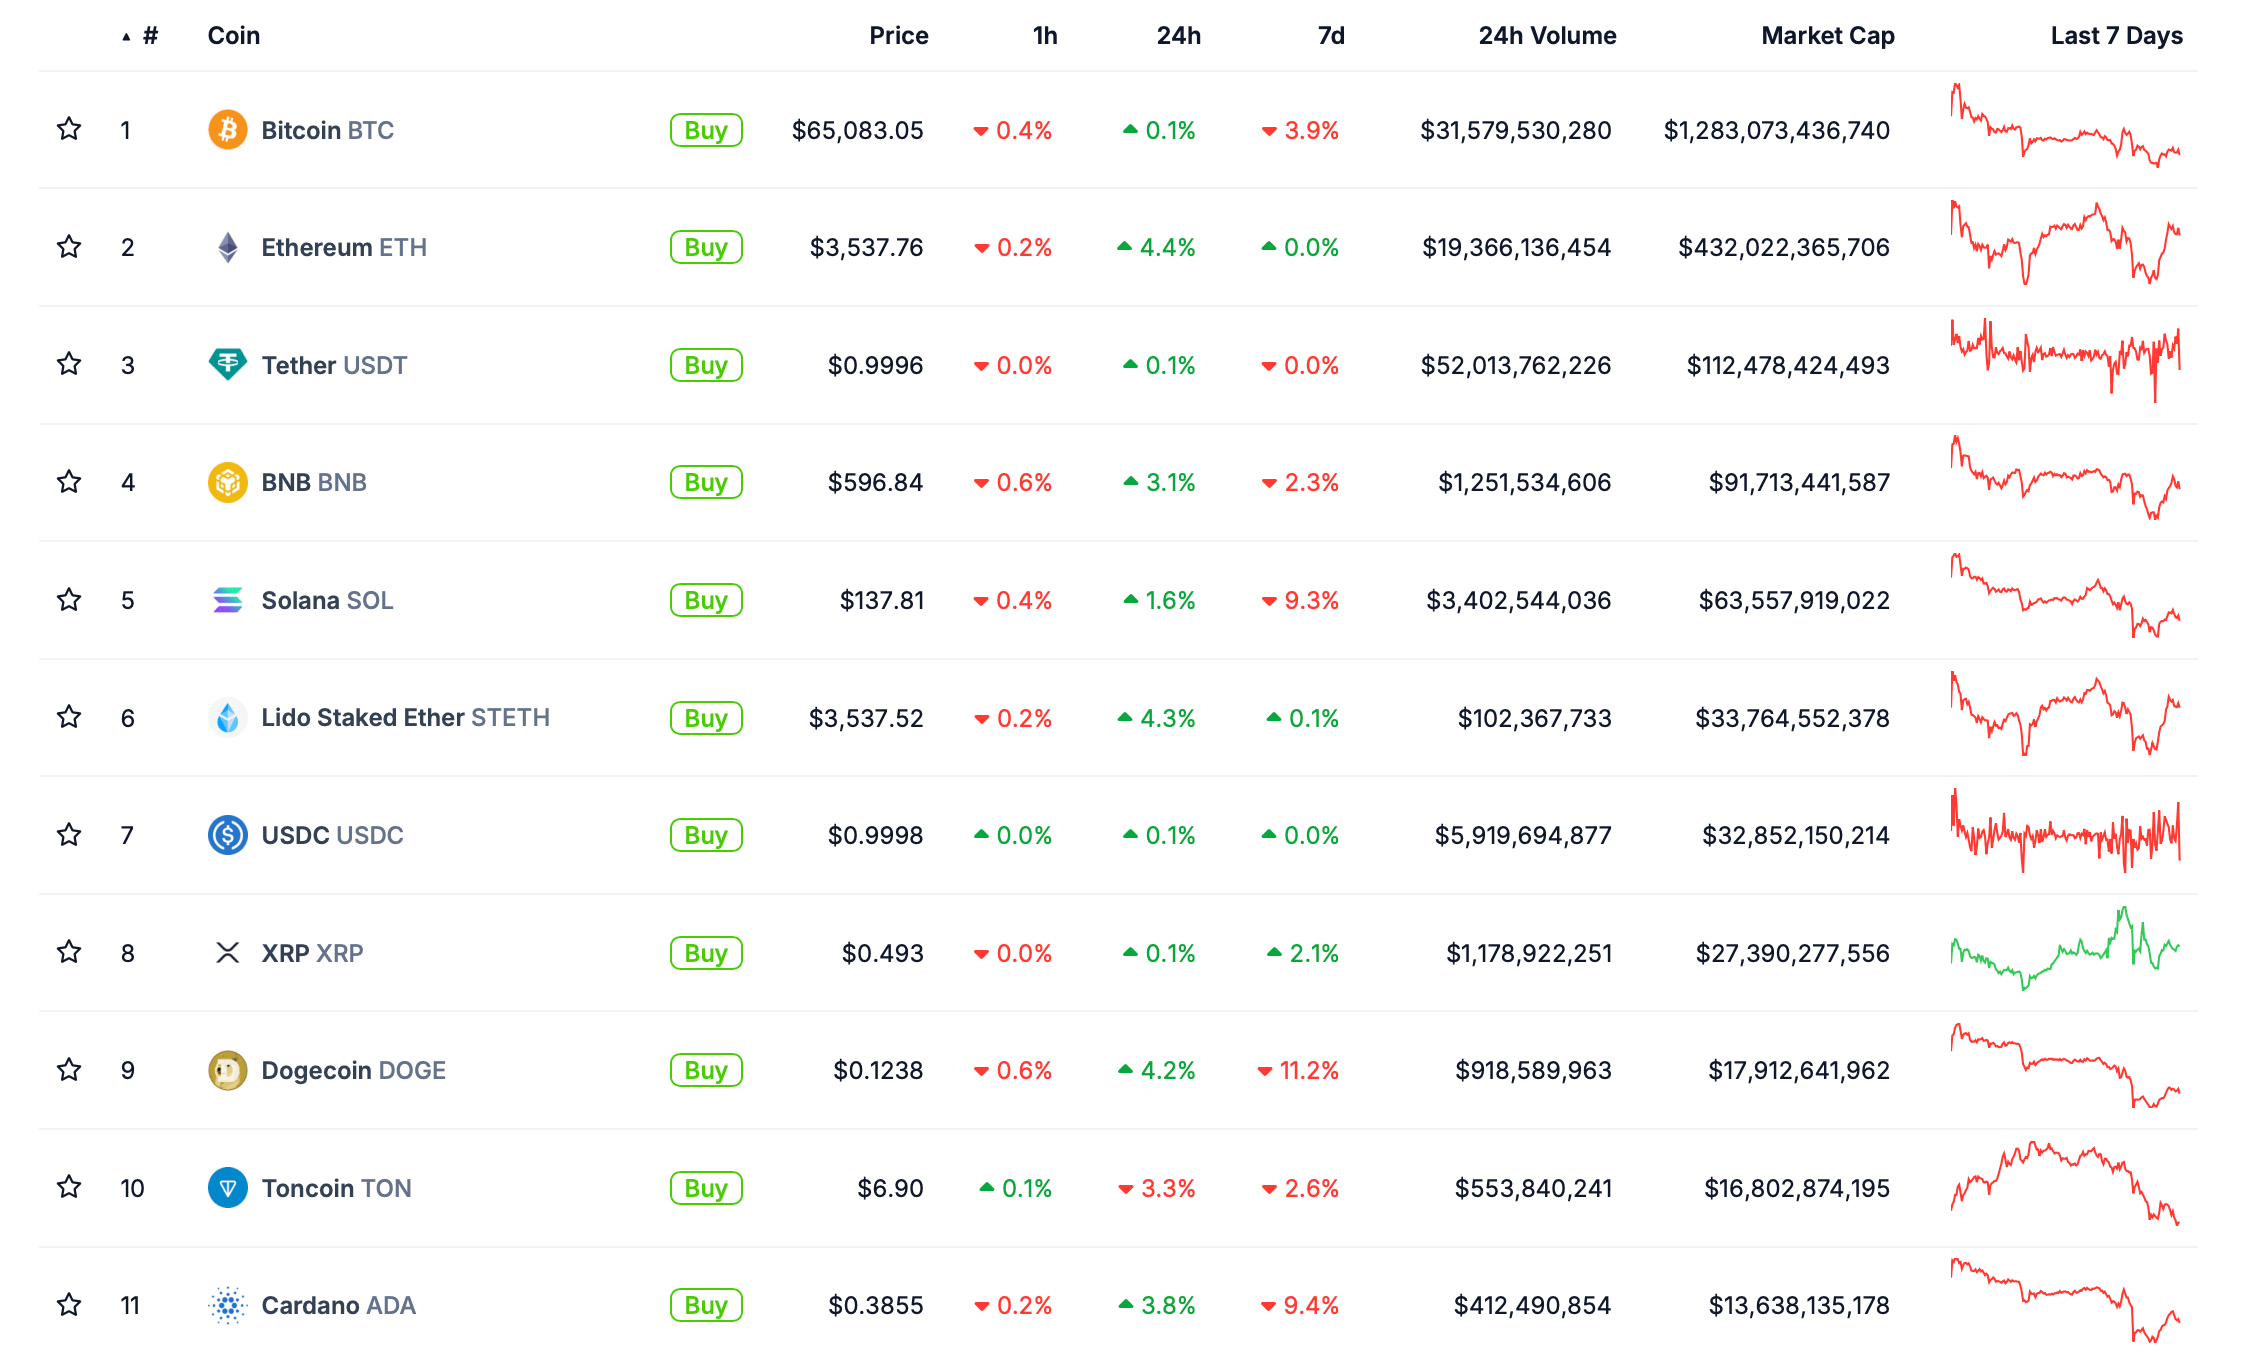Click the BNB coin logo icon

point(227,482)
